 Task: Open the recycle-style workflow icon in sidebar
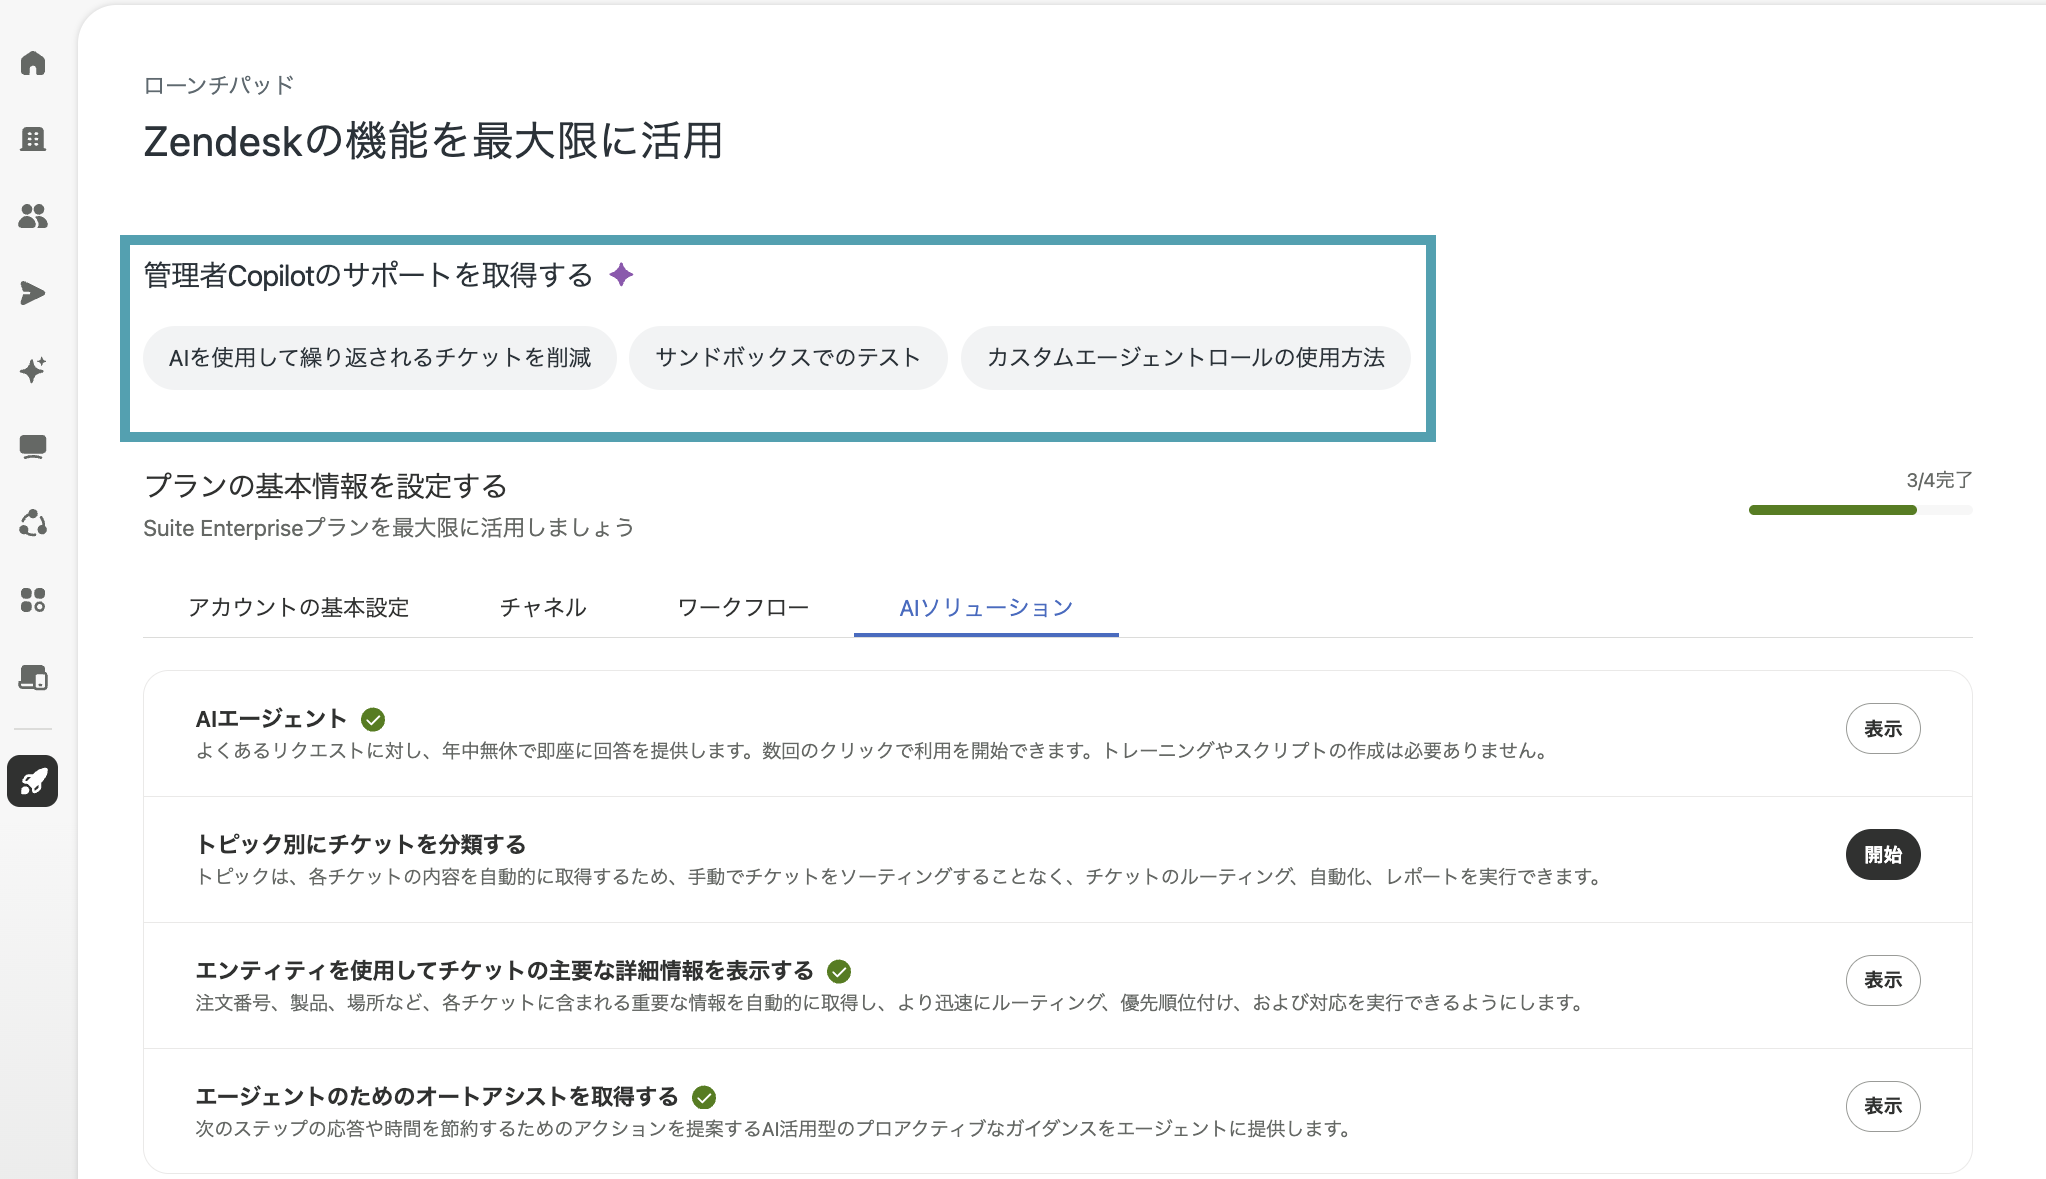tap(33, 523)
